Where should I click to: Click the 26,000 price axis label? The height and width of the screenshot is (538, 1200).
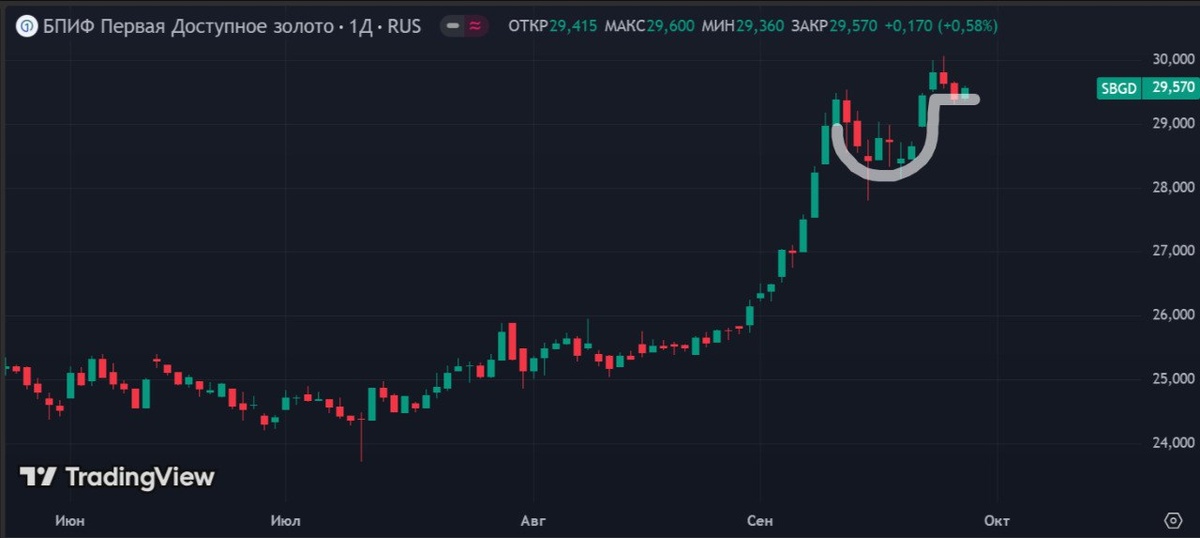coord(1173,315)
